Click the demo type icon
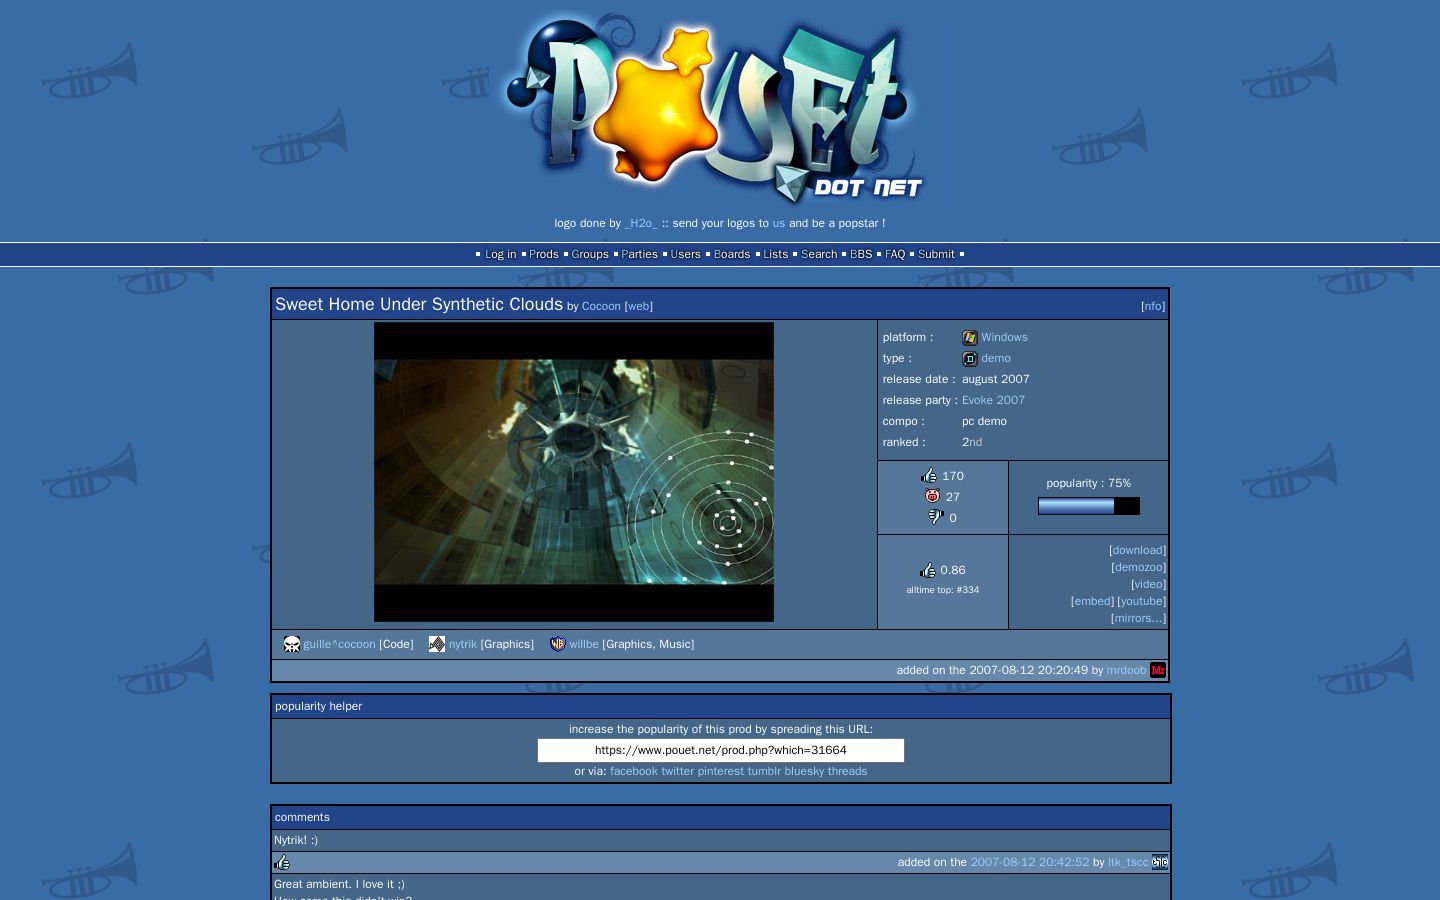1440x900 pixels. (x=969, y=359)
